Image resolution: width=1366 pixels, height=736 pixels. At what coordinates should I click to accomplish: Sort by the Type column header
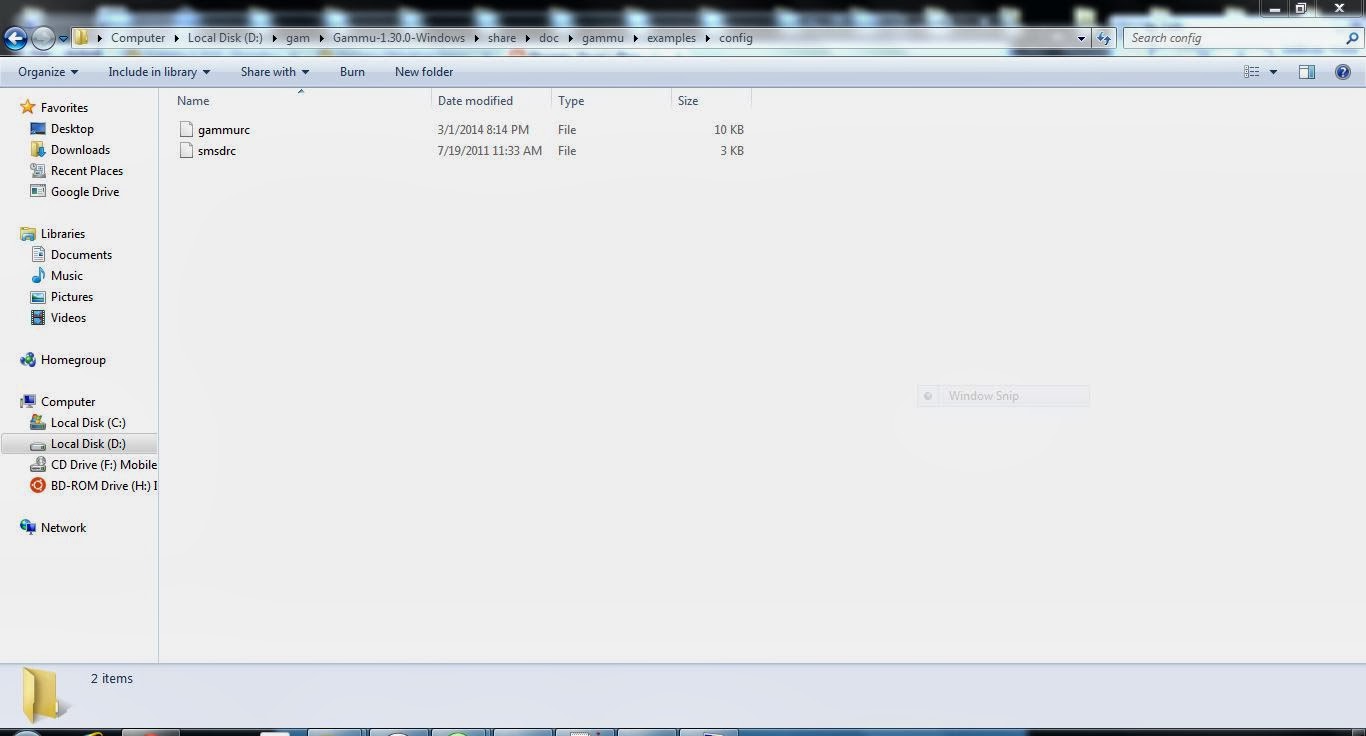pos(611,101)
